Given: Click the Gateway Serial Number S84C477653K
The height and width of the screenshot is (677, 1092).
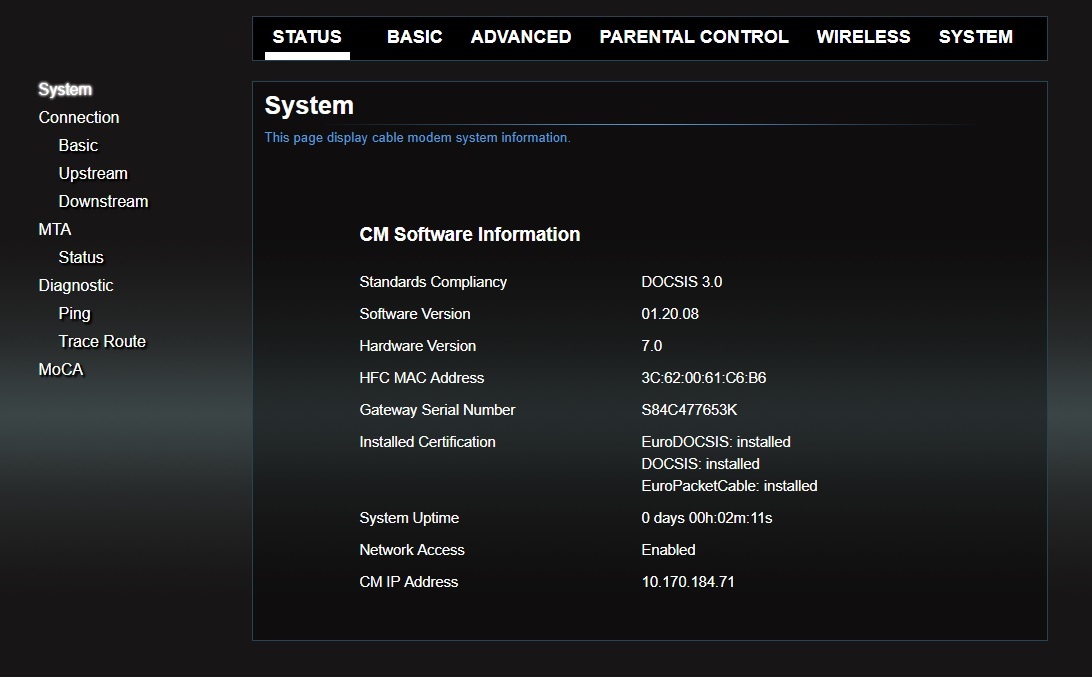Looking at the screenshot, I should point(689,410).
